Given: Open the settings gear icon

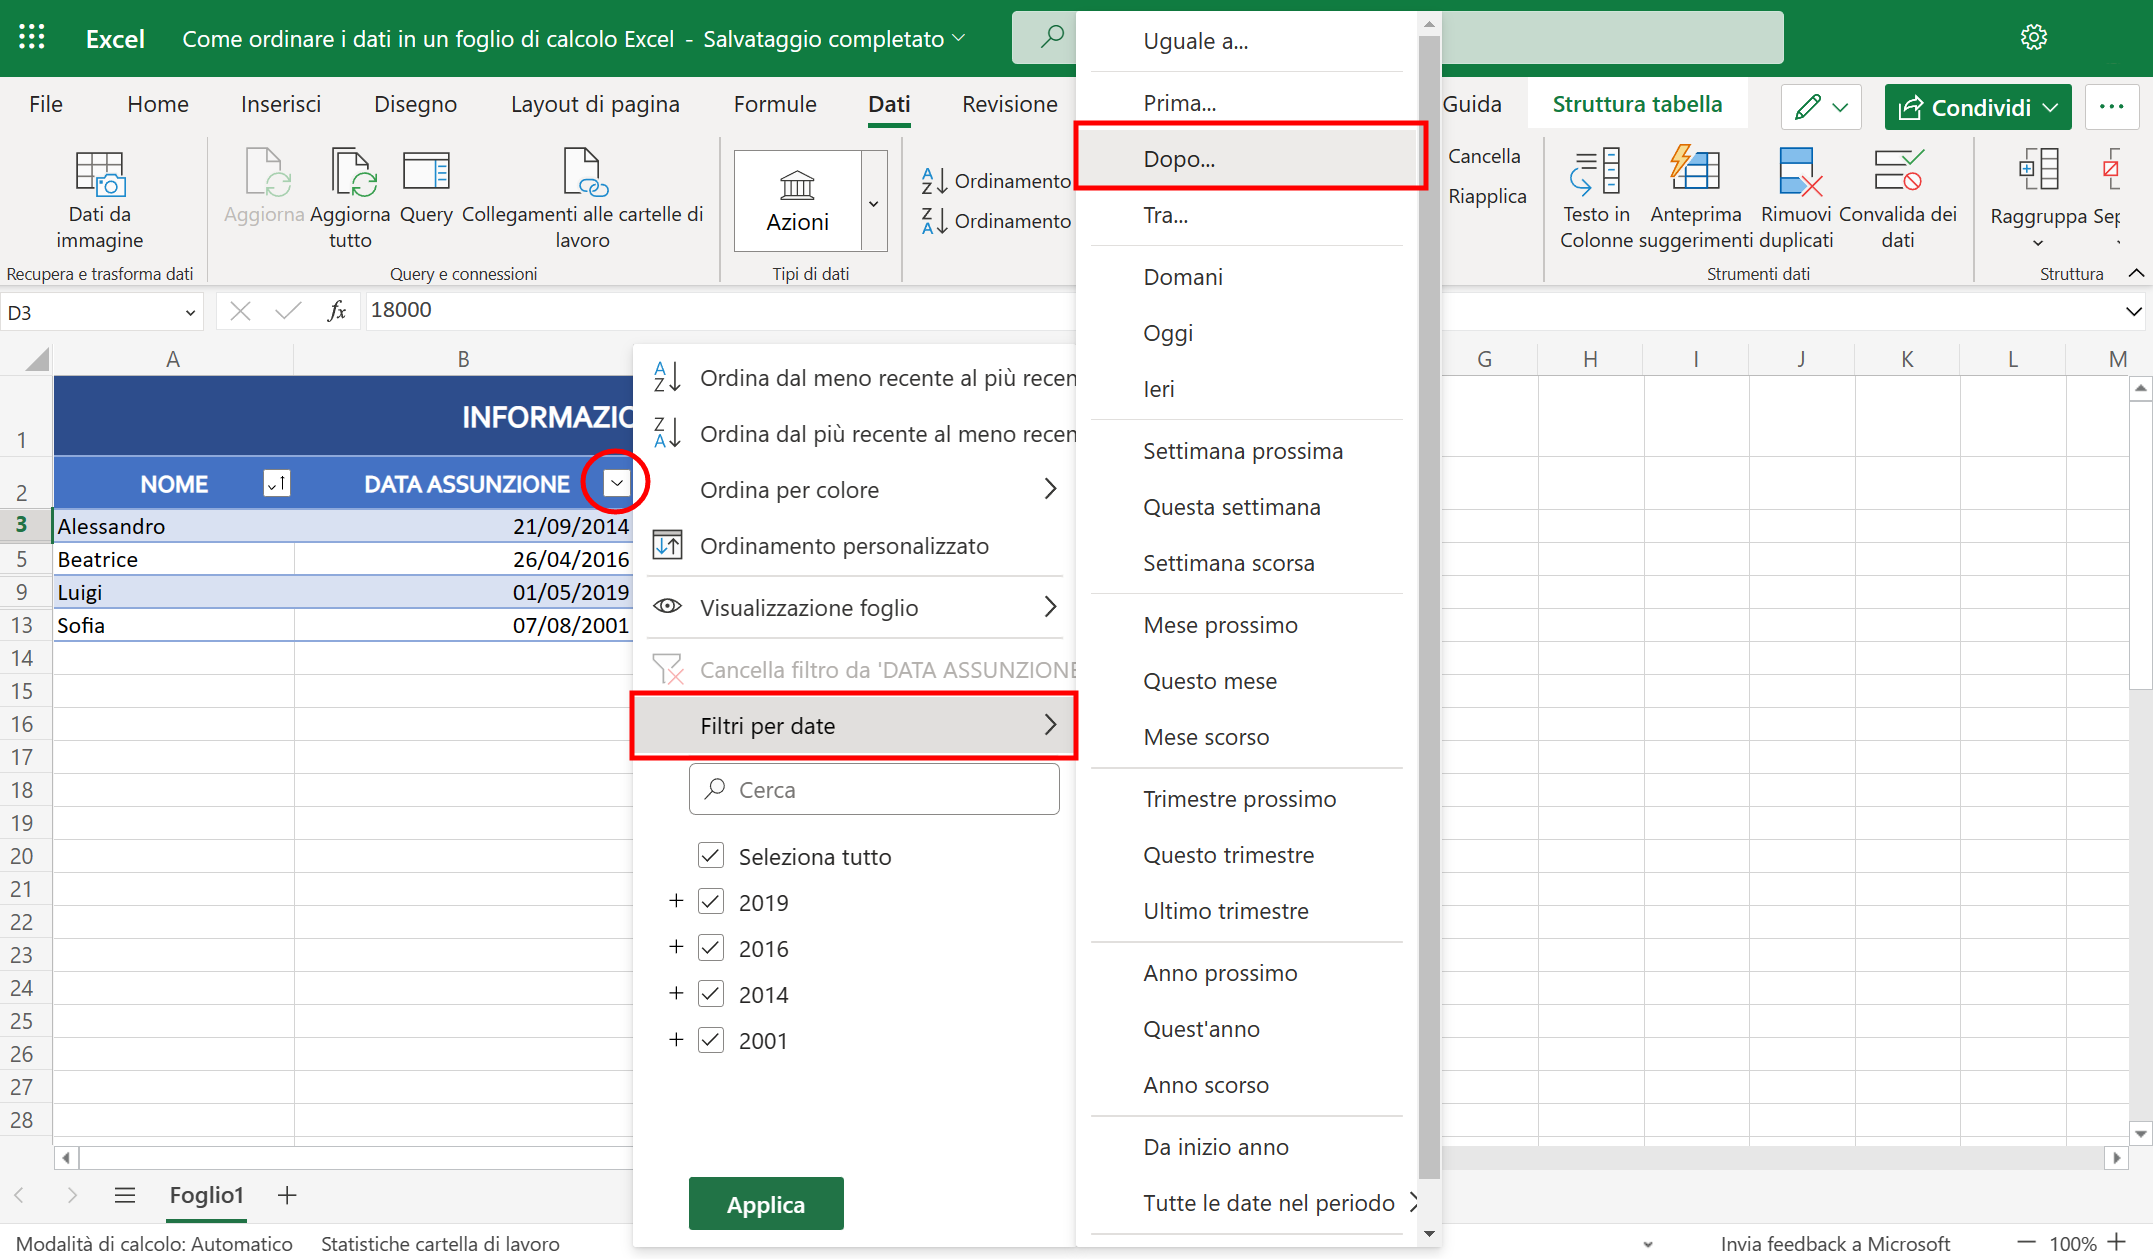Looking at the screenshot, I should 2033,38.
